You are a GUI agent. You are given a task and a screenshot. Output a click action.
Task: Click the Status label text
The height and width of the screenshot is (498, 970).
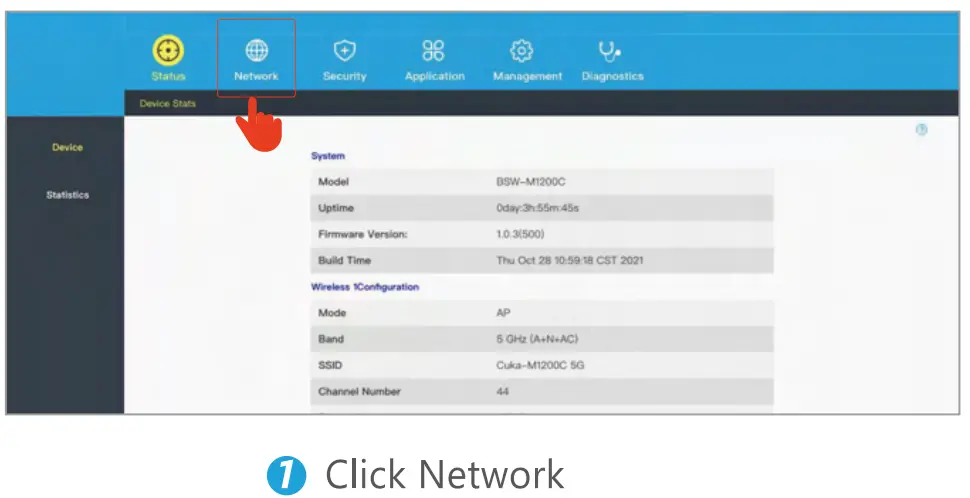(168, 76)
